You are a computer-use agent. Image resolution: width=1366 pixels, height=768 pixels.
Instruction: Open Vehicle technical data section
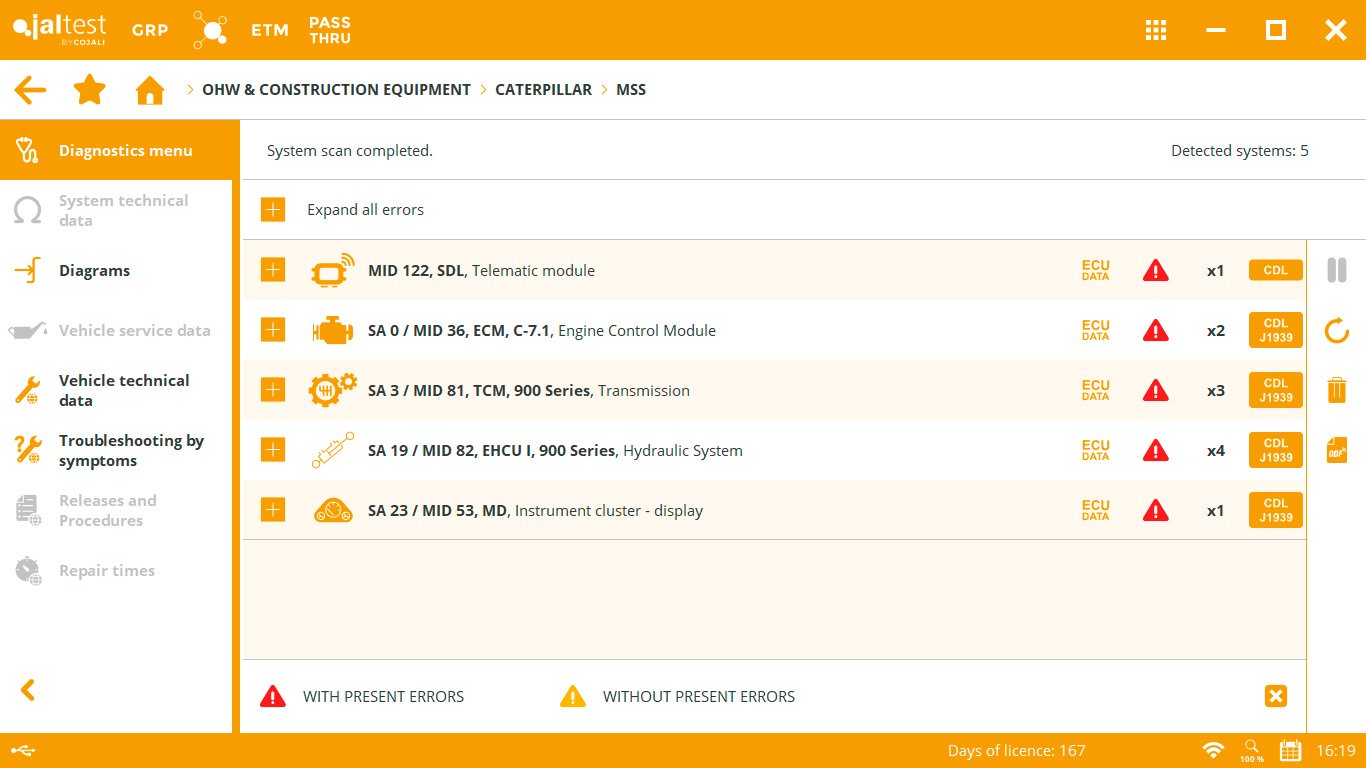[124, 391]
